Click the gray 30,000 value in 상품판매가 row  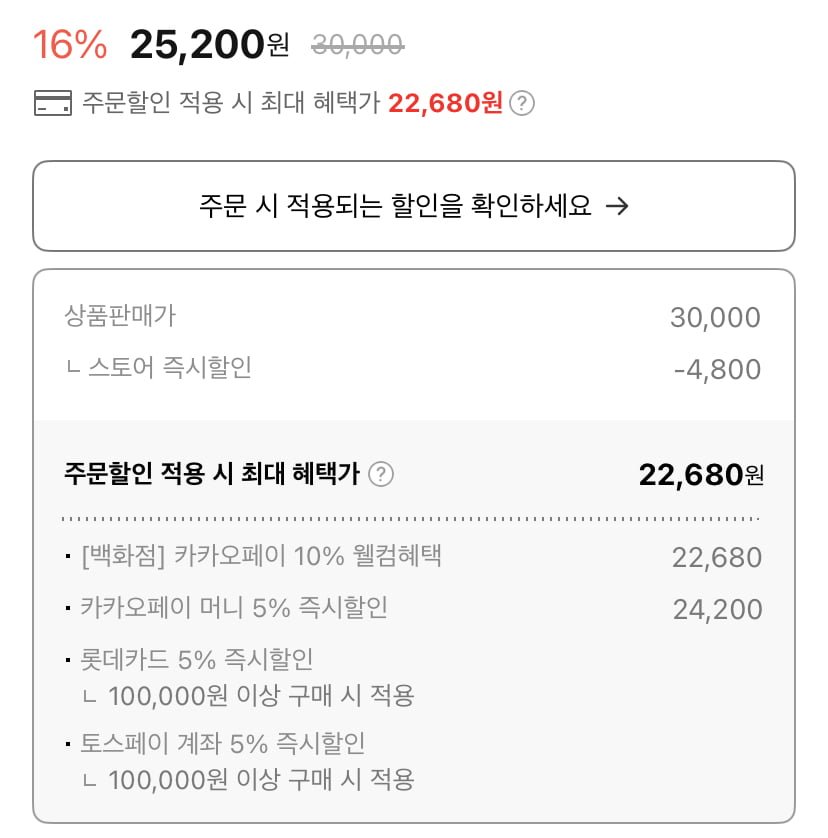[715, 318]
